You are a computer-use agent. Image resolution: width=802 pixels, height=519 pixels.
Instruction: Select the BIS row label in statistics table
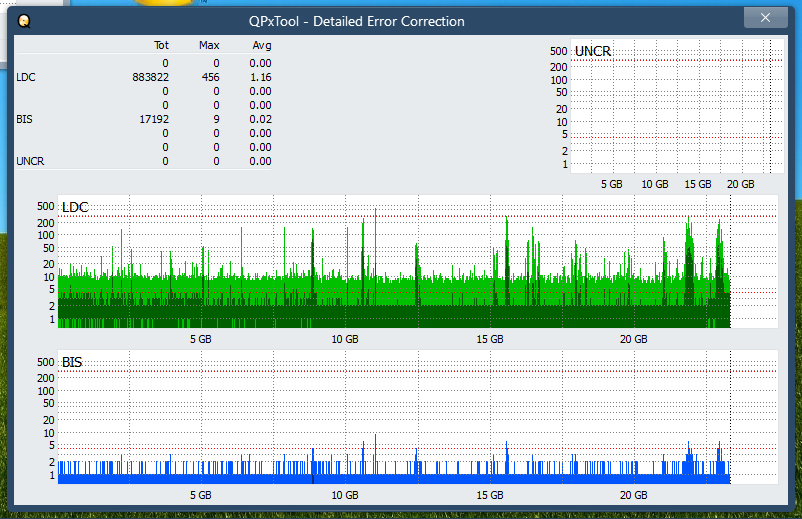24,119
